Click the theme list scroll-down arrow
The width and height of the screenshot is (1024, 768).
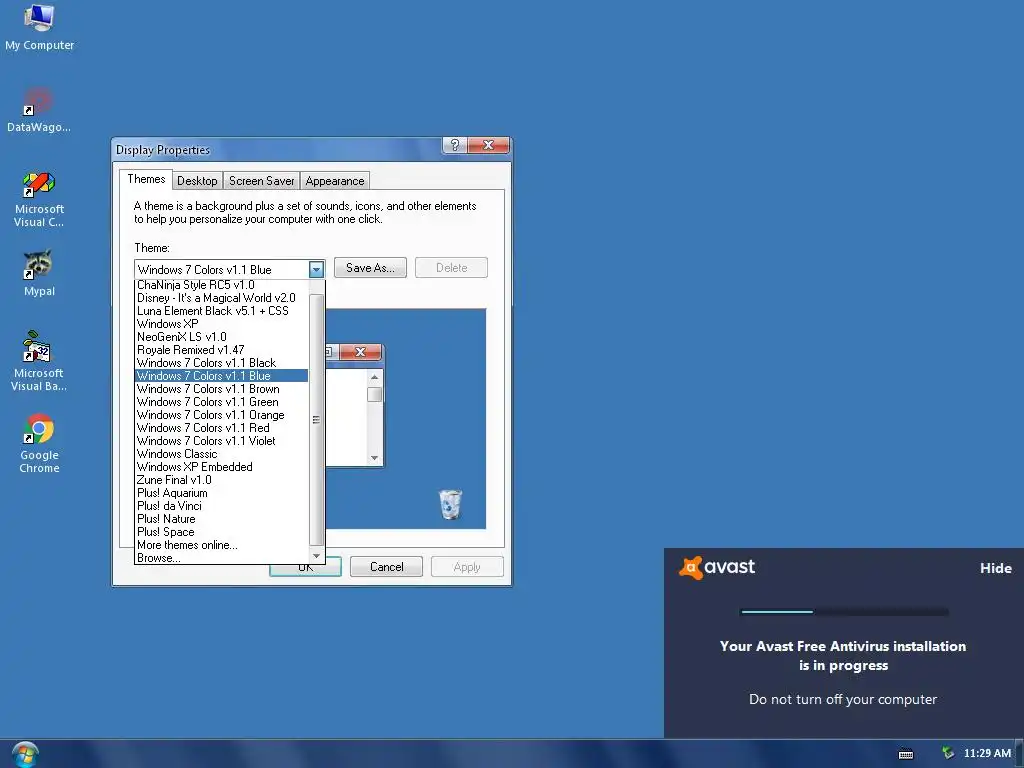[x=316, y=556]
